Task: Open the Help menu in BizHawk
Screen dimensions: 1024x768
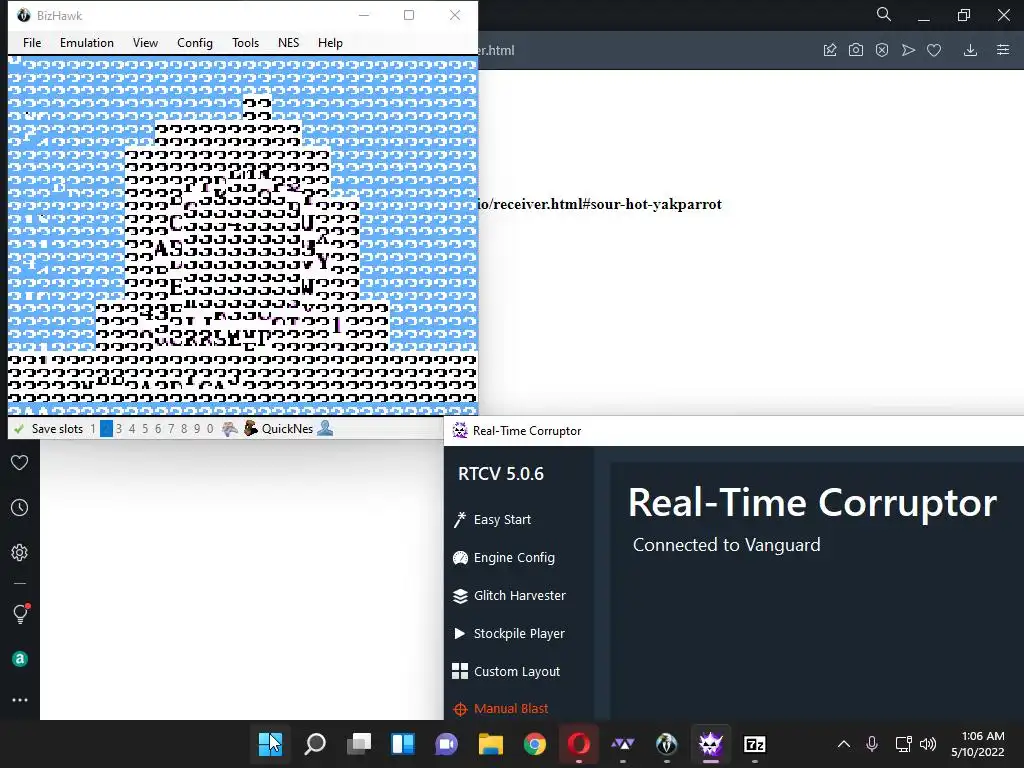Action: tap(330, 42)
